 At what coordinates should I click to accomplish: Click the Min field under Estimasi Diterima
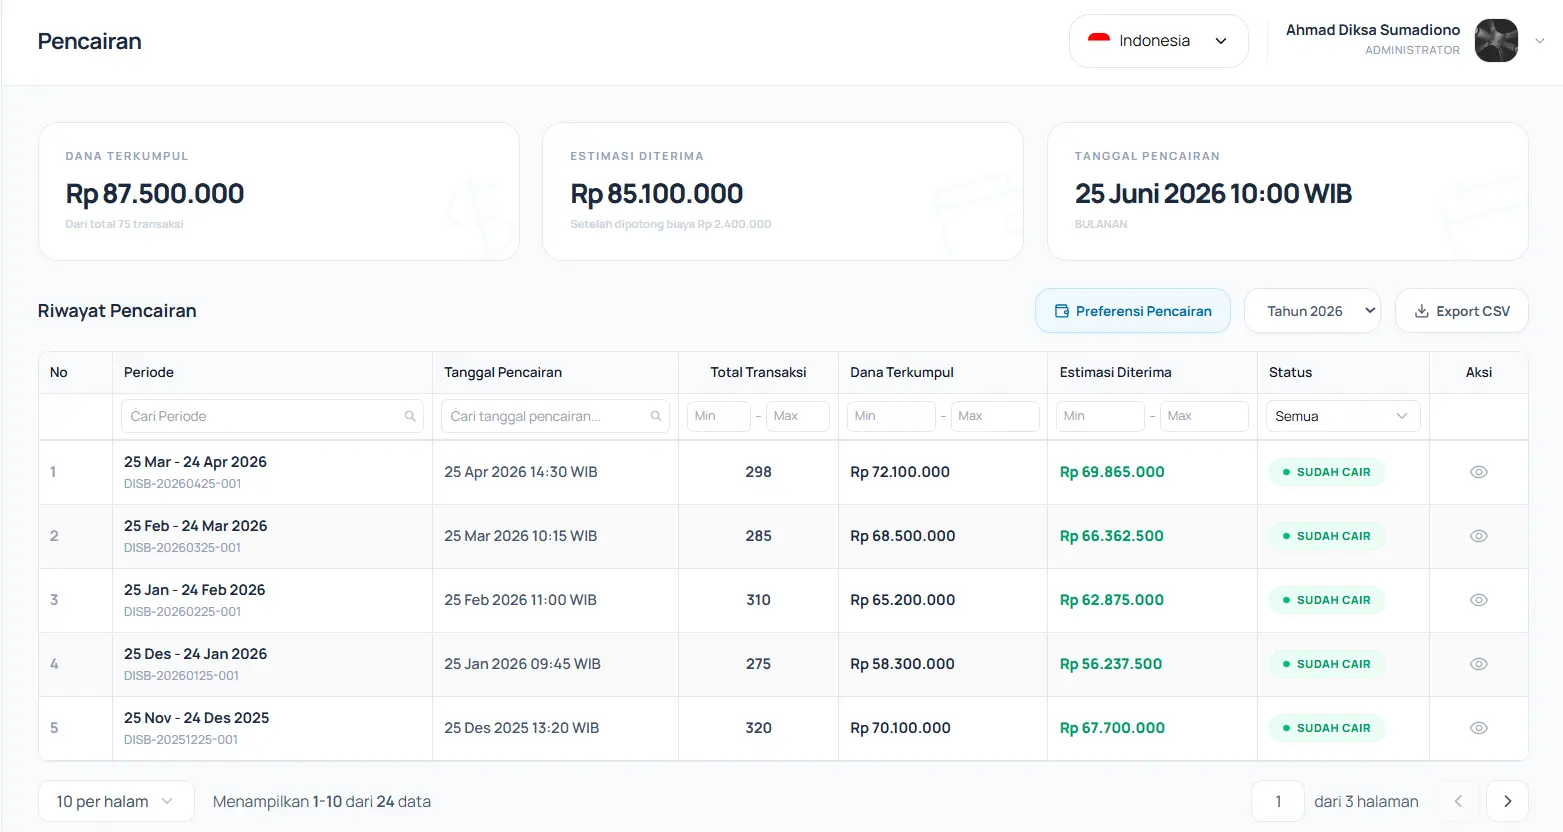point(1100,416)
